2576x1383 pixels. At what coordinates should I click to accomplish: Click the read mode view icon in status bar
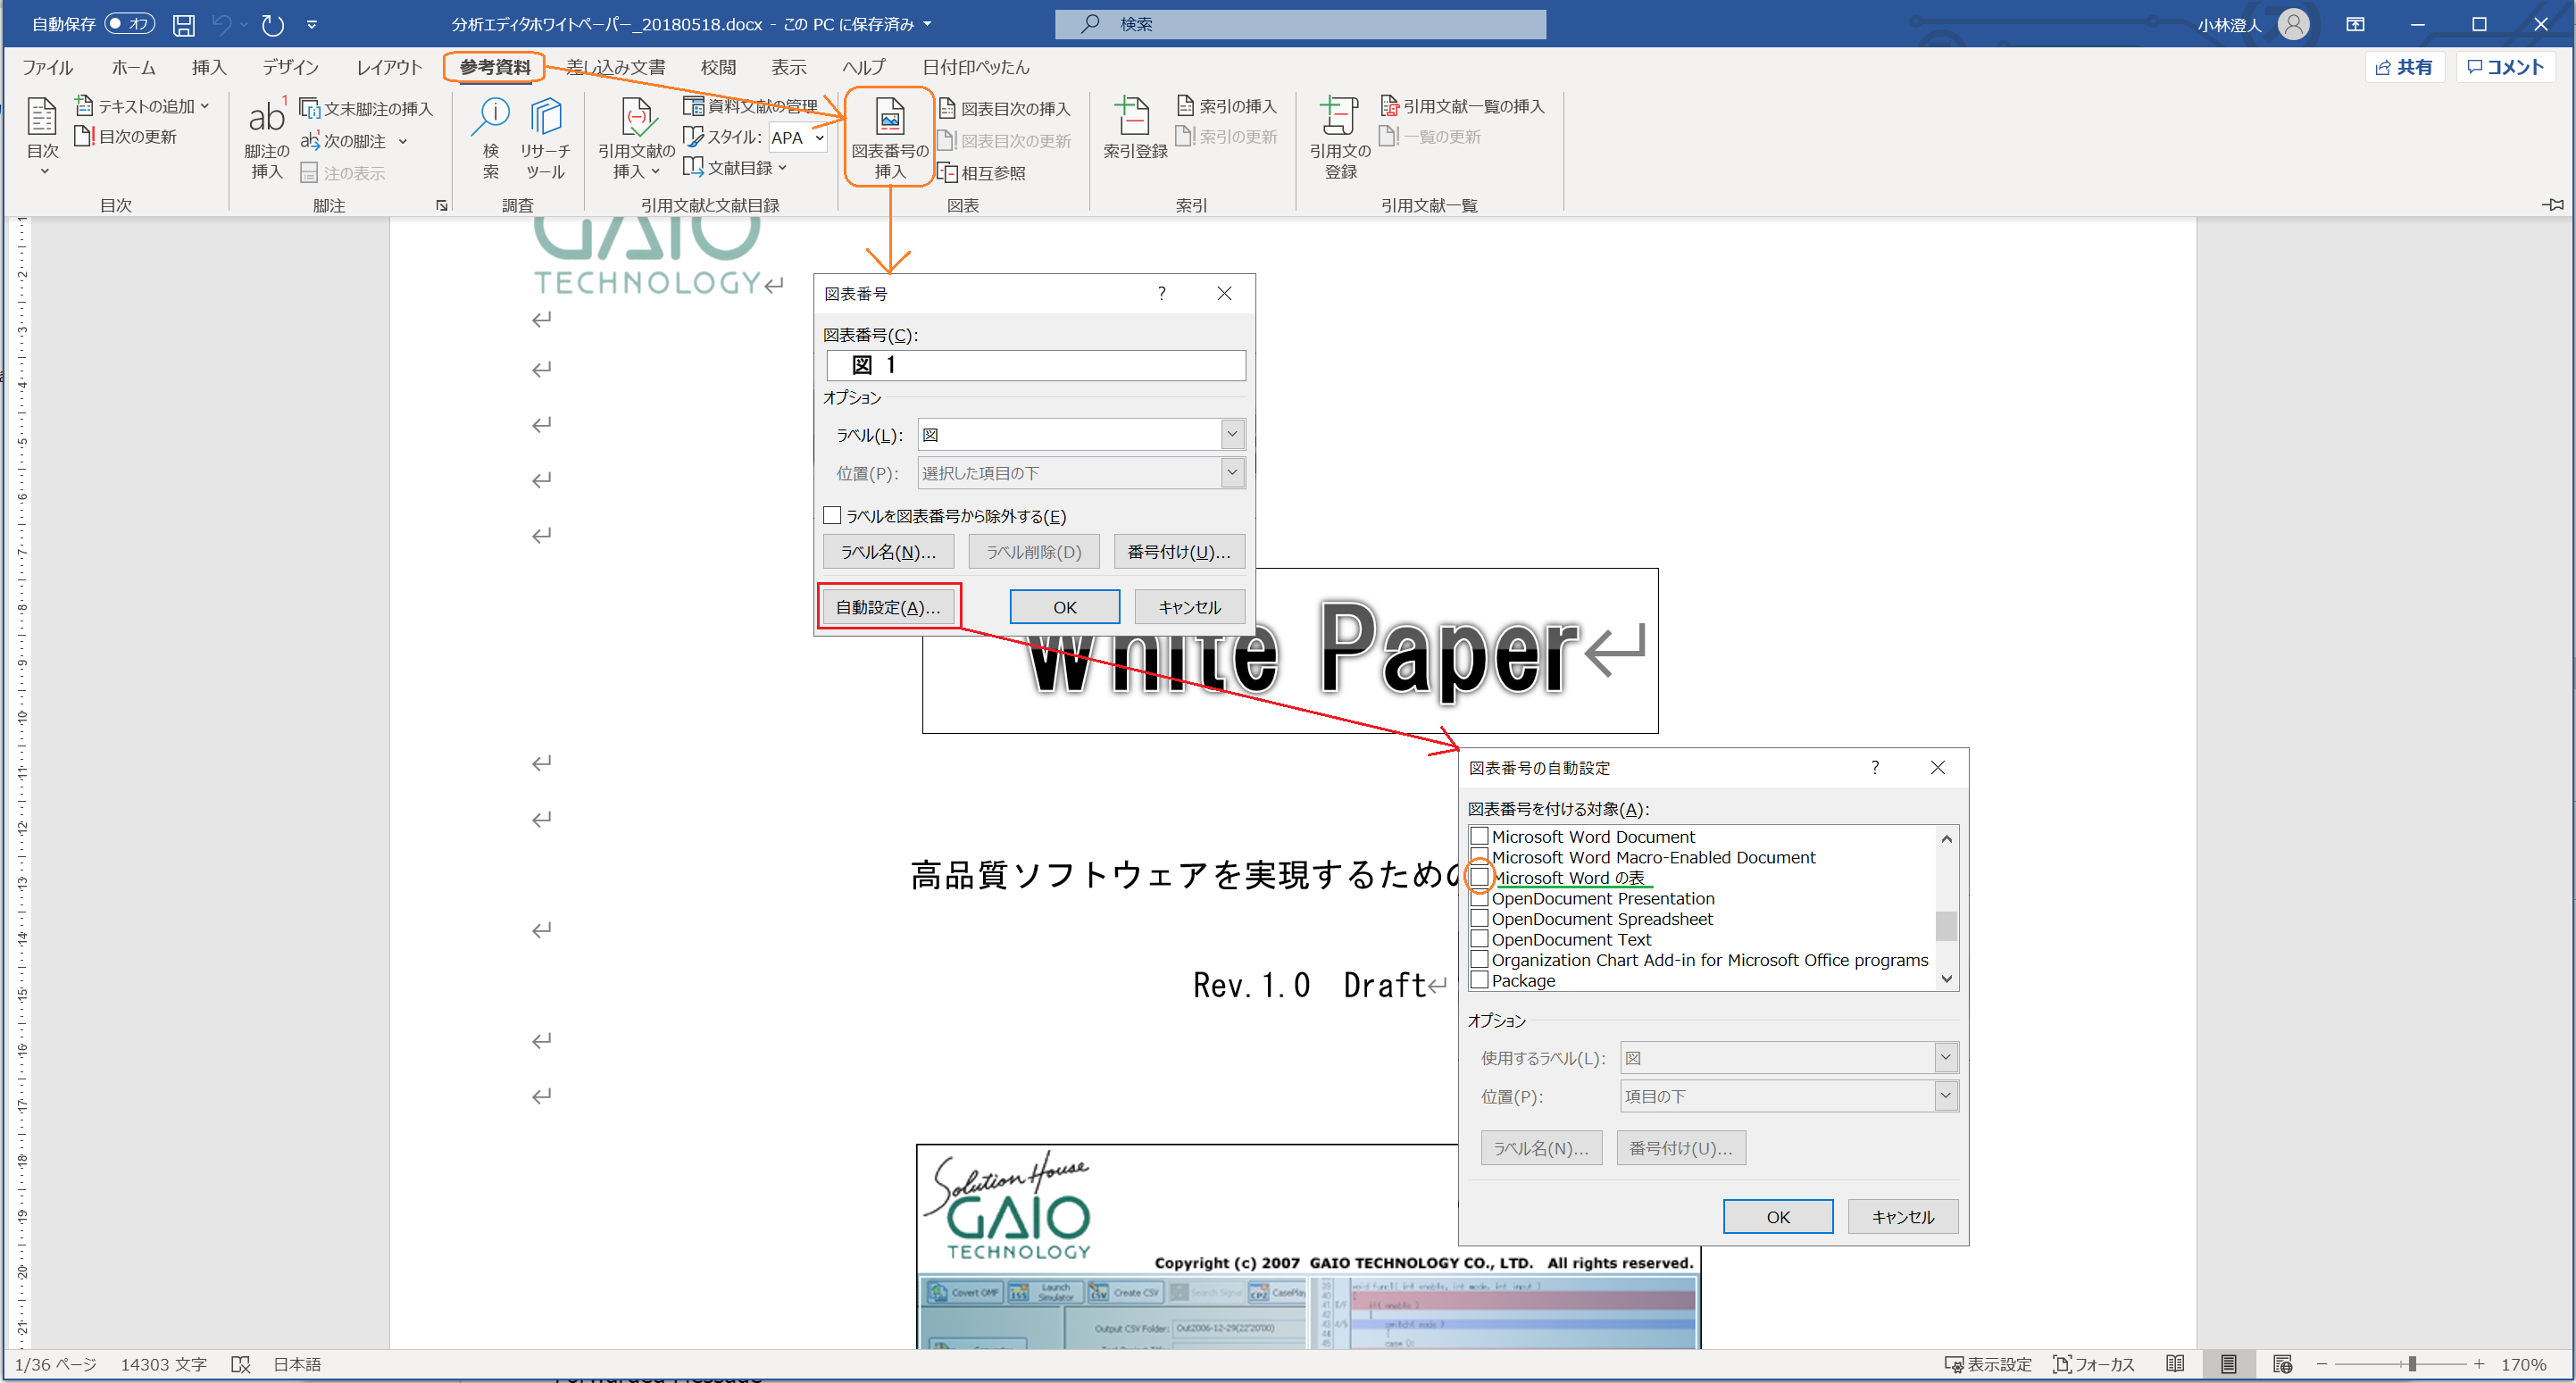tap(2175, 1364)
